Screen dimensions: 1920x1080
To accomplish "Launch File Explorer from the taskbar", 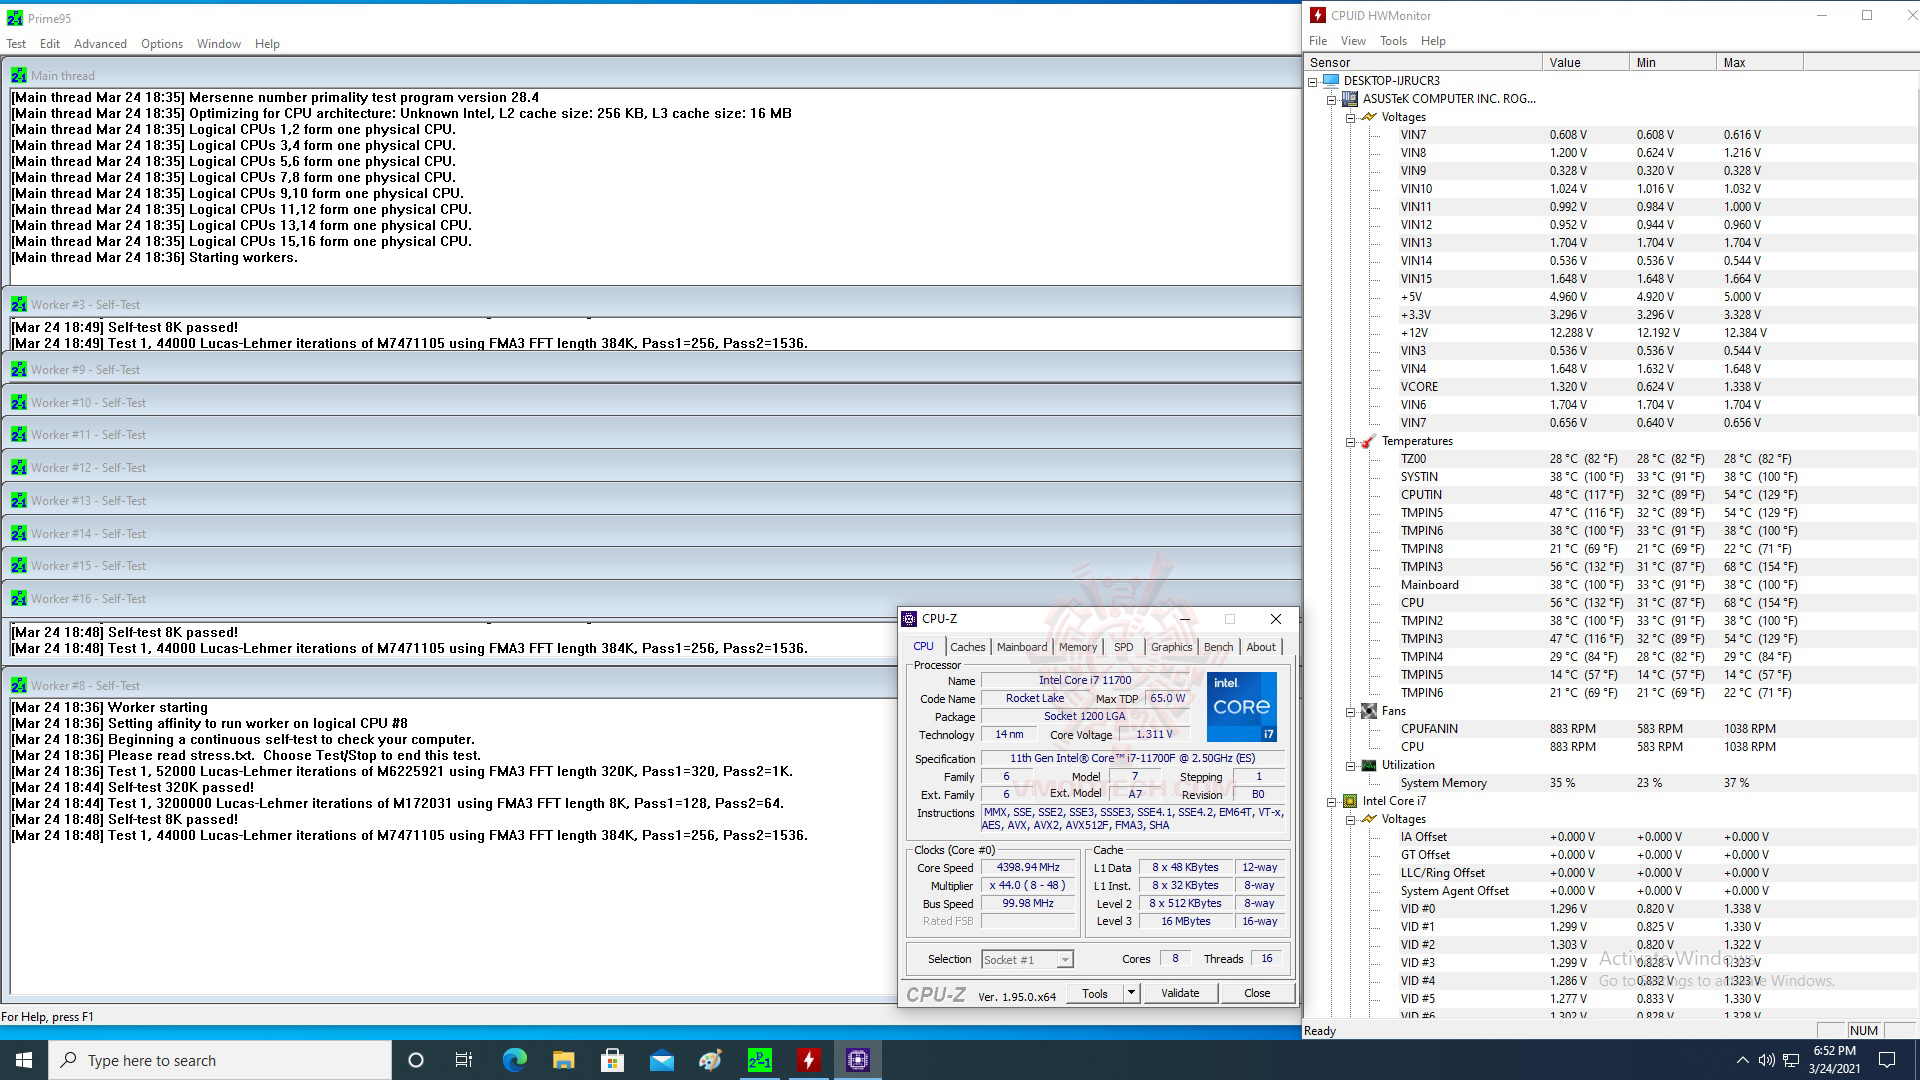I will pyautogui.click(x=563, y=1060).
